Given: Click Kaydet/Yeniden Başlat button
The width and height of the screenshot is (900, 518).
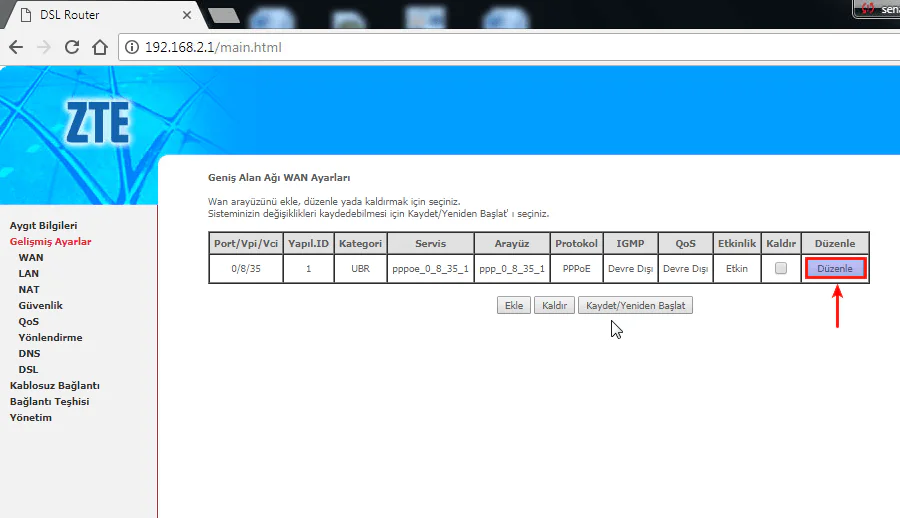Looking at the screenshot, I should (635, 306).
